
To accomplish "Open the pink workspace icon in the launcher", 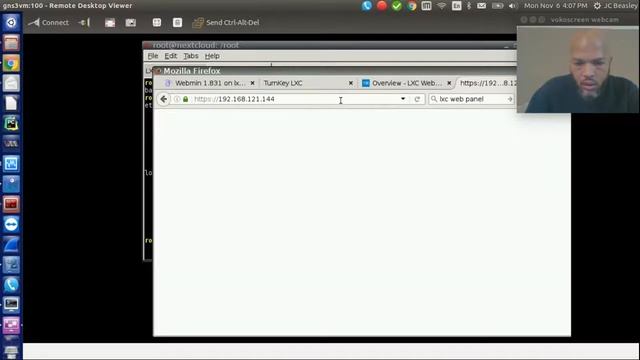I will point(11,325).
